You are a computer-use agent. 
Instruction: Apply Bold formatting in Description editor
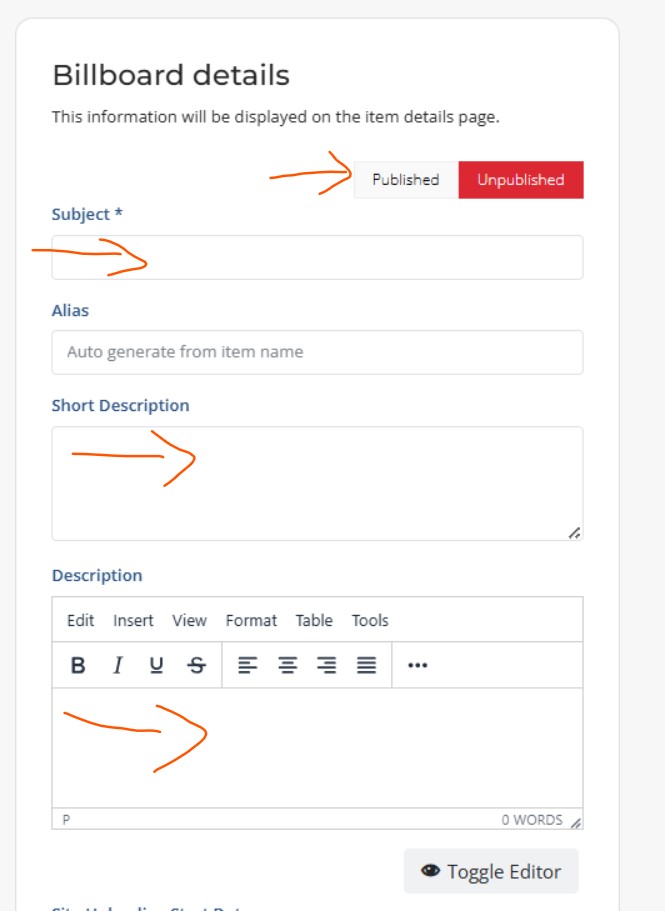[78, 665]
